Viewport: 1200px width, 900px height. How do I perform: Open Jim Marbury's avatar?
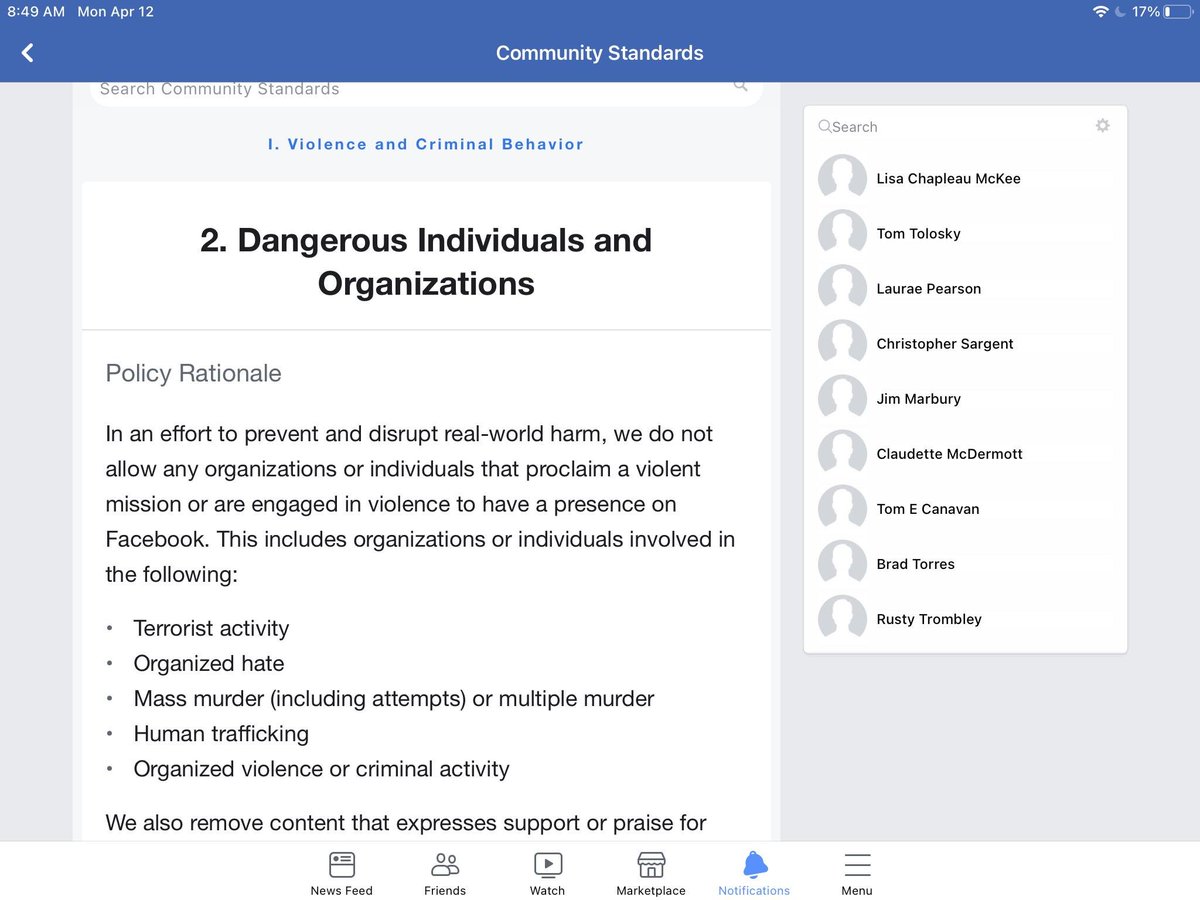tap(842, 398)
